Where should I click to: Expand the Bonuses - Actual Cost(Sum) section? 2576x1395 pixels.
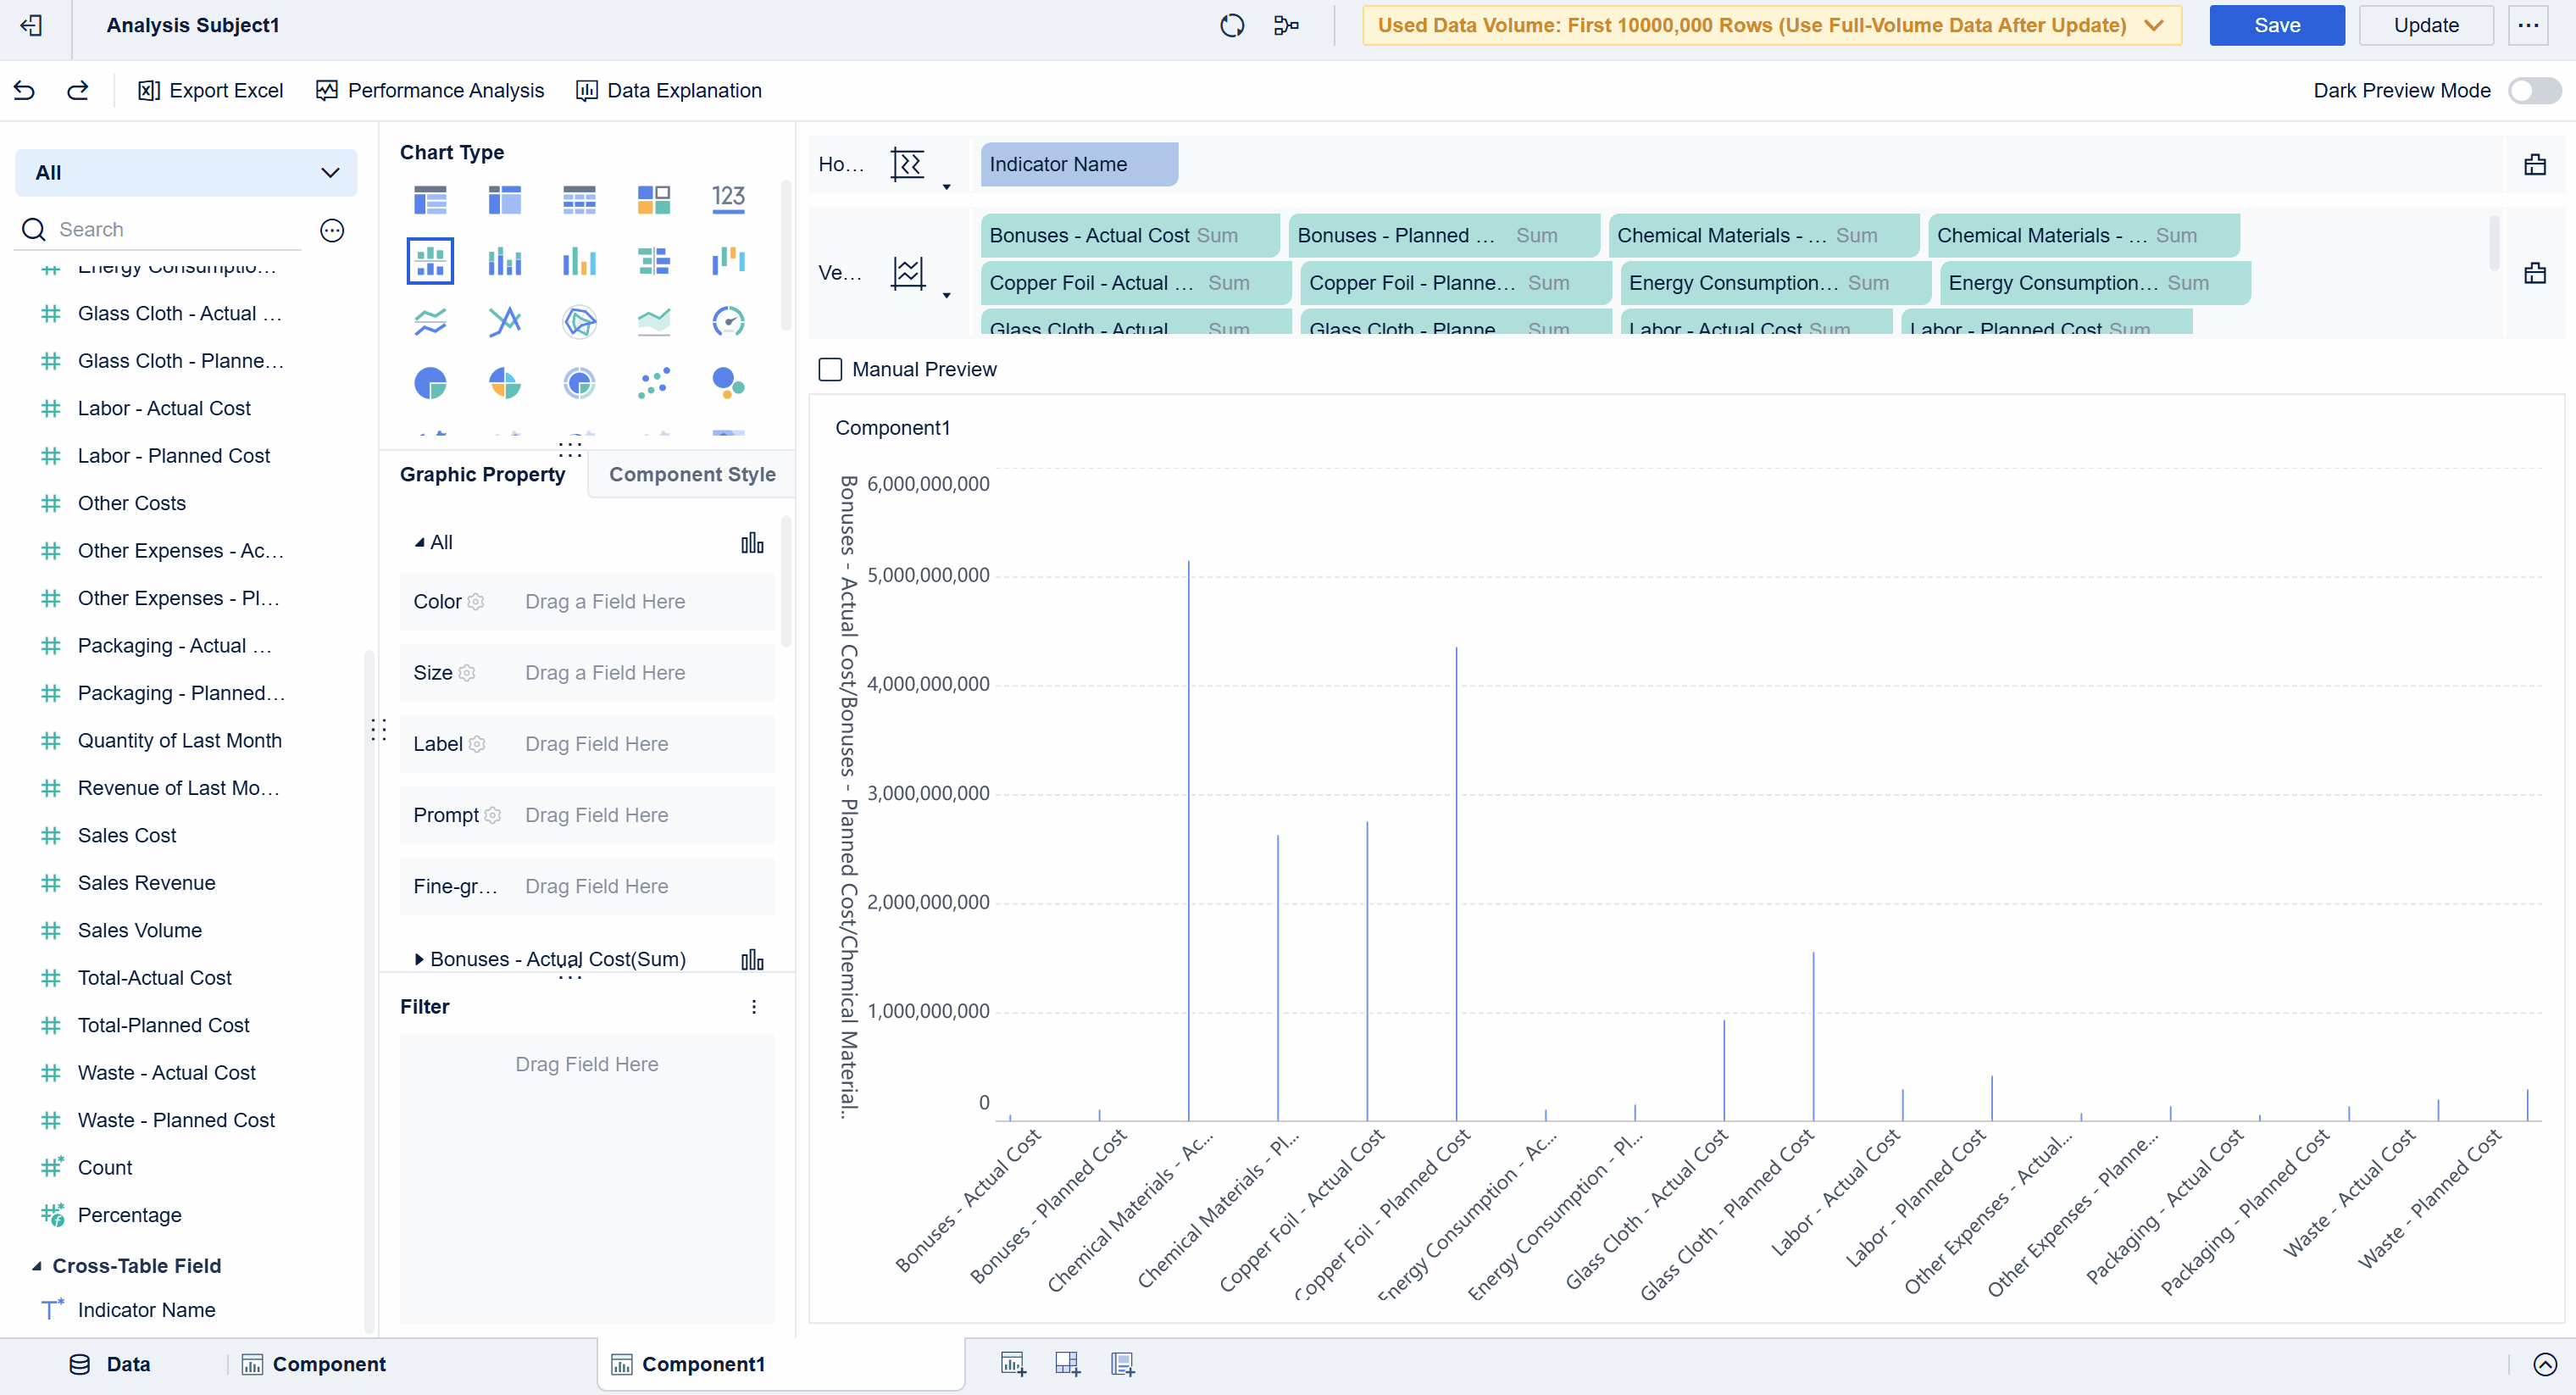click(419, 958)
